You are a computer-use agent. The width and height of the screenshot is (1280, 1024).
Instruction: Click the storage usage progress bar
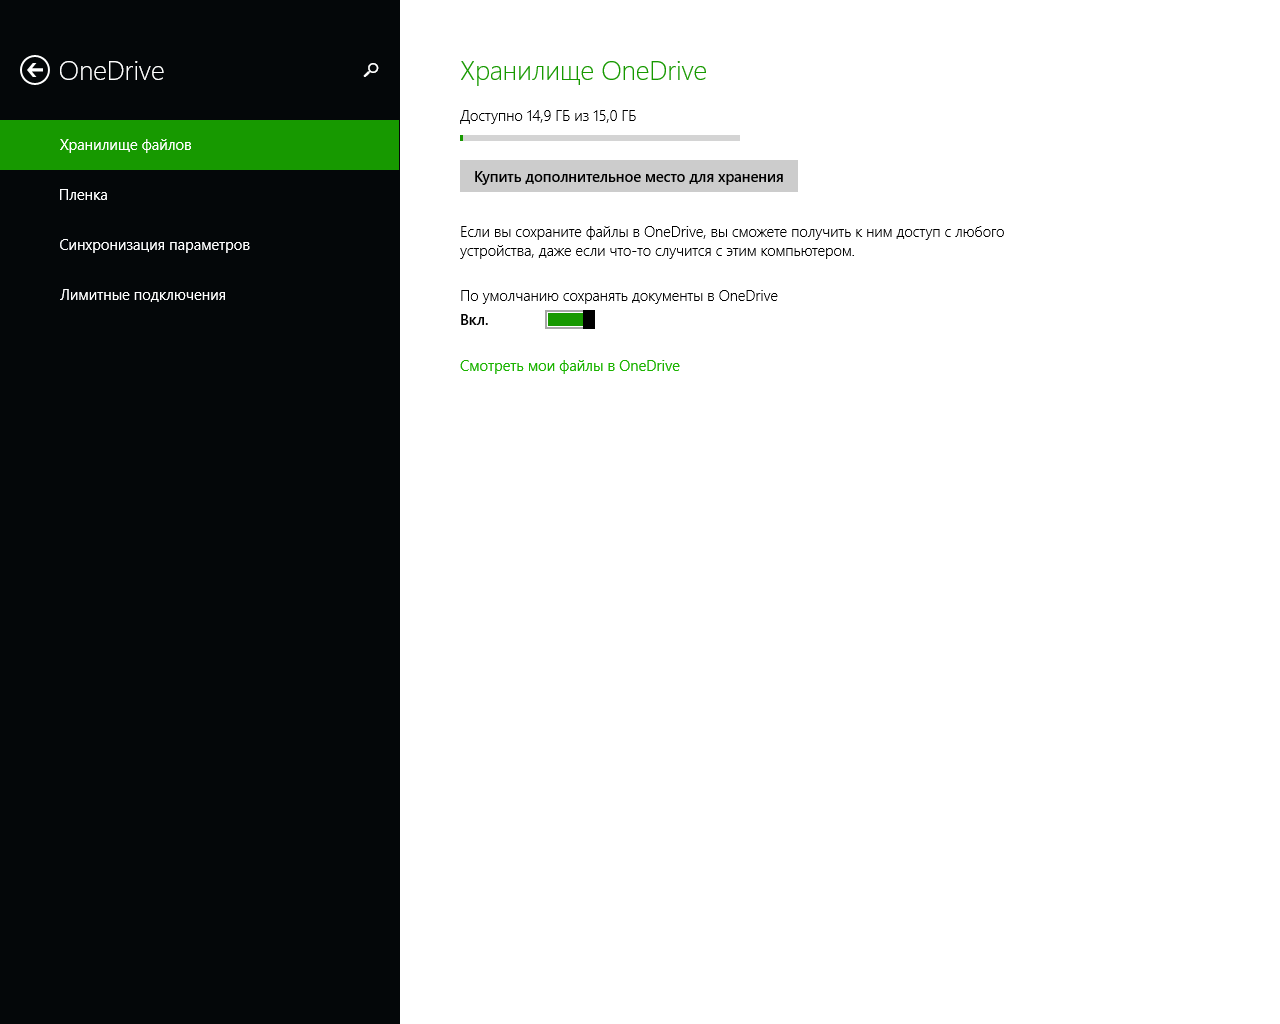coord(600,138)
